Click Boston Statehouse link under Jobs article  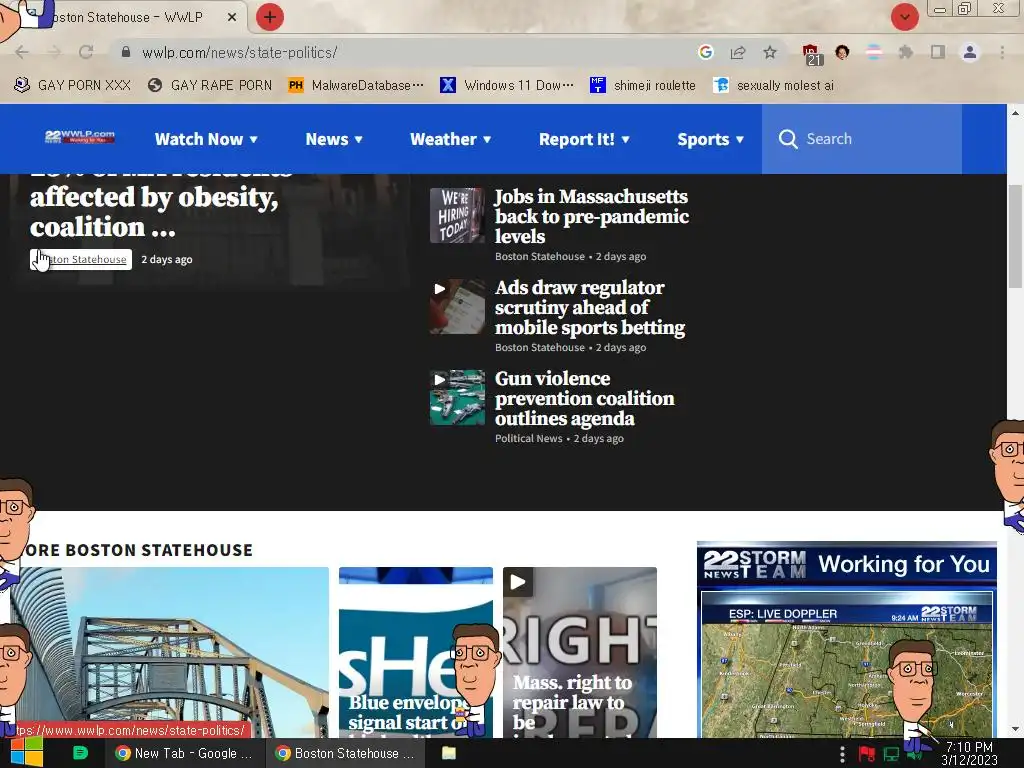(539, 256)
